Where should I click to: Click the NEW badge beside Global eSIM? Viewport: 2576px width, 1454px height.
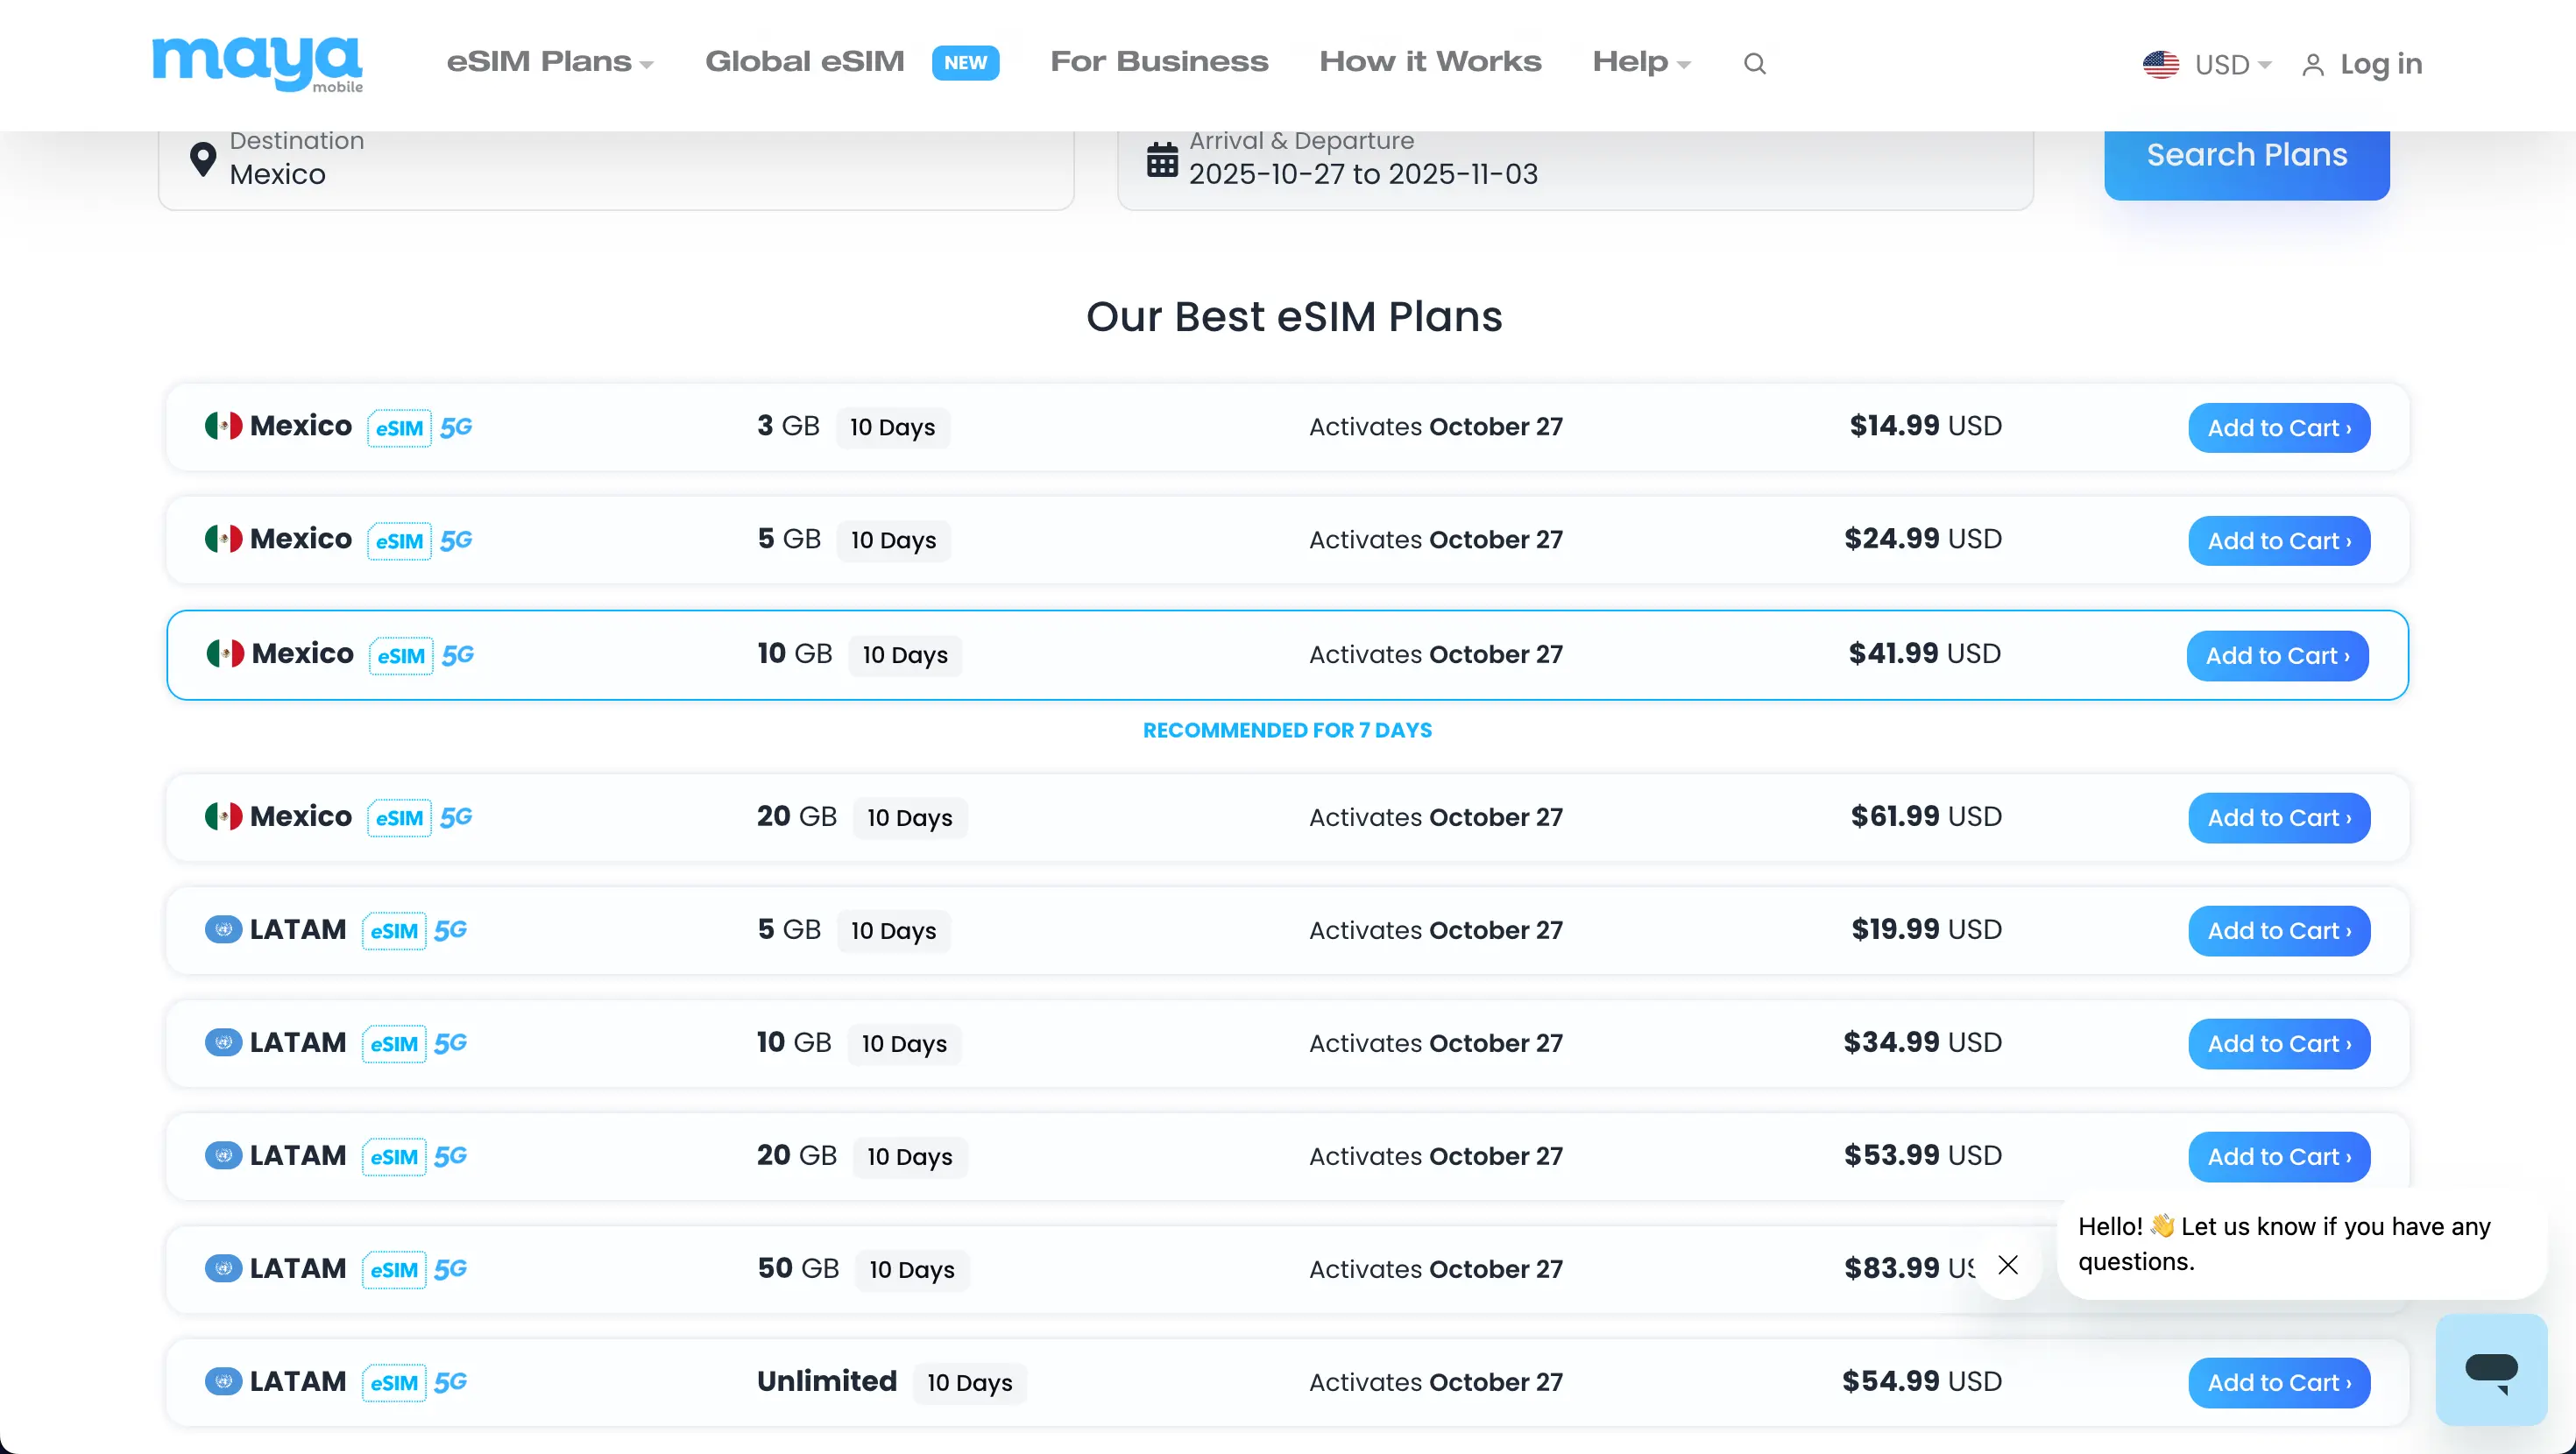coord(965,63)
